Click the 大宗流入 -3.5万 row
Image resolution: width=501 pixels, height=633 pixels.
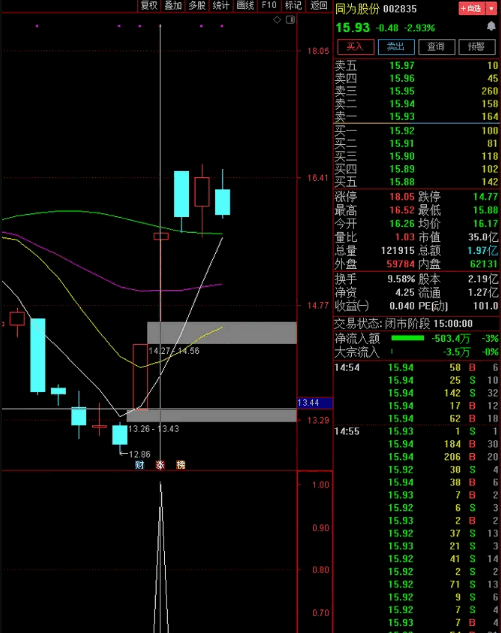416,352
